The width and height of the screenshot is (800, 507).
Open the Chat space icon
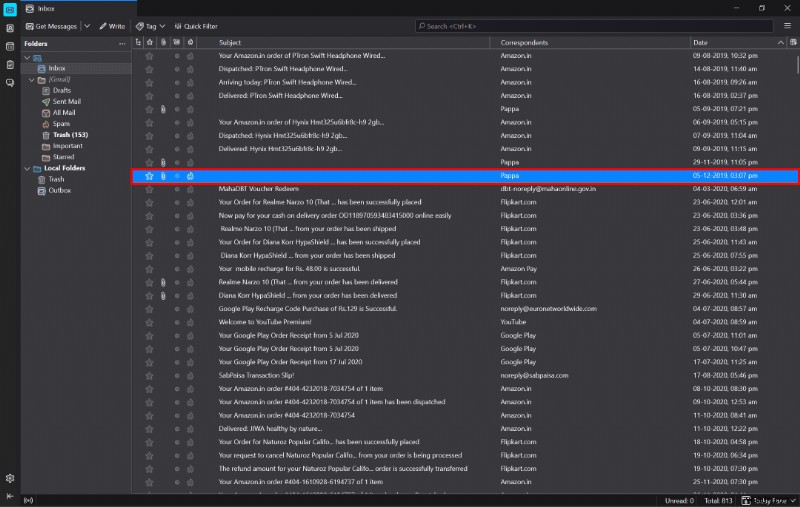(x=10, y=83)
